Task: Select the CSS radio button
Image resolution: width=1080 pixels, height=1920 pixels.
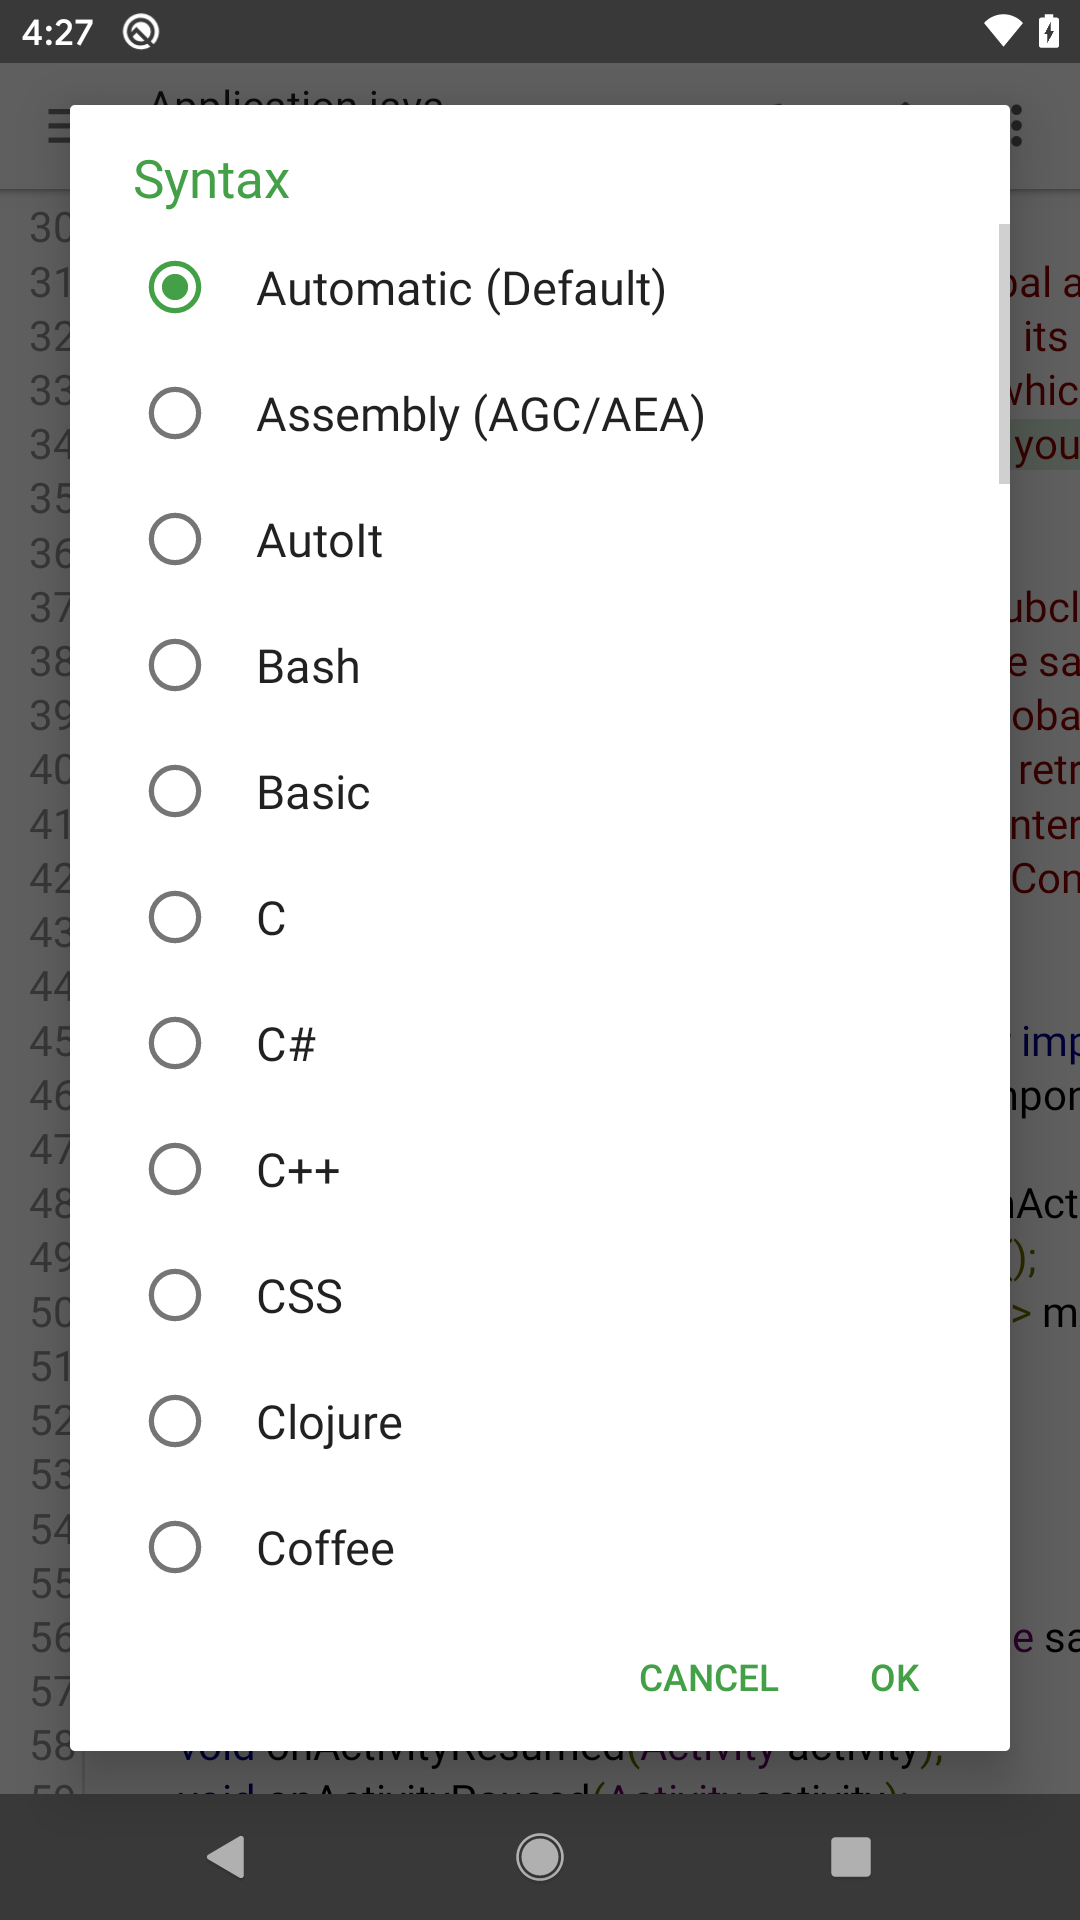Action: (x=175, y=1296)
